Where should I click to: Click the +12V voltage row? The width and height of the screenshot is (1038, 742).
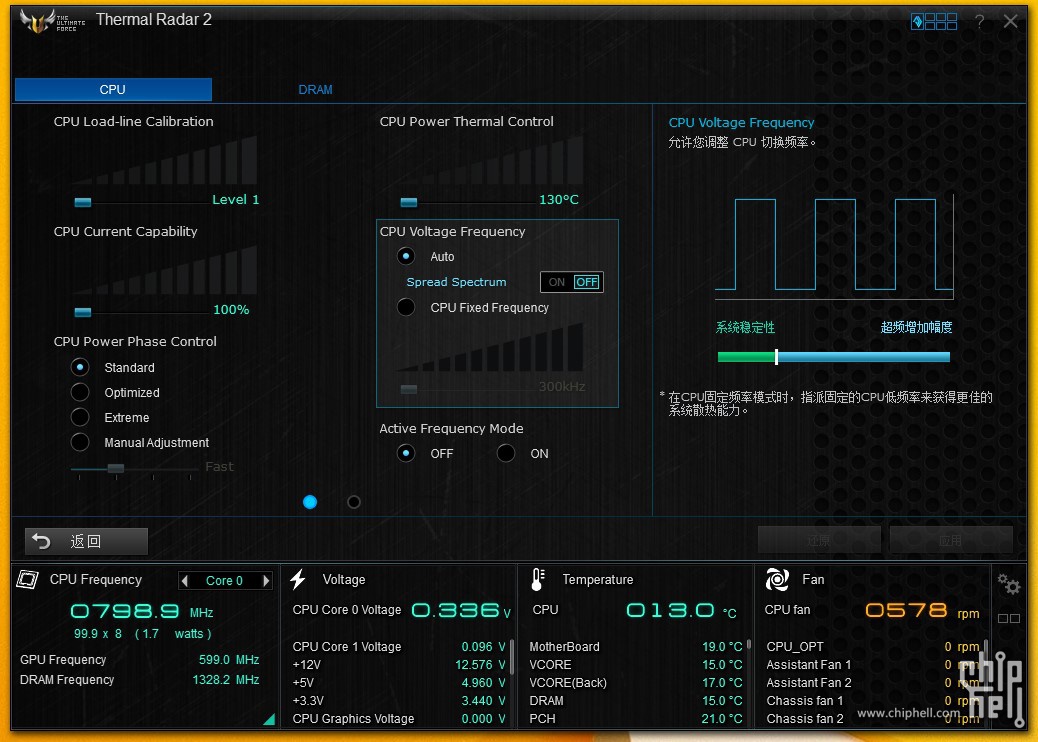[x=399, y=665]
